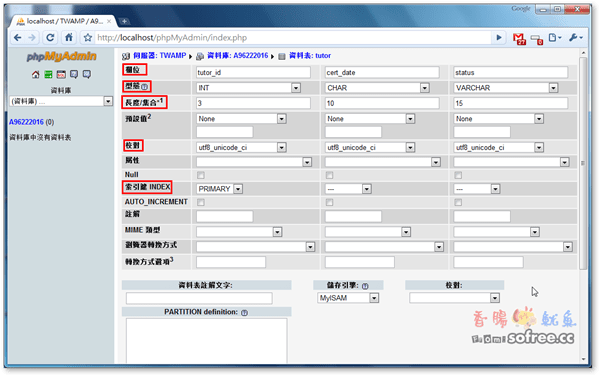Click database A96222016 breadcrumb link
The height and width of the screenshot is (376, 600).
coord(237,56)
